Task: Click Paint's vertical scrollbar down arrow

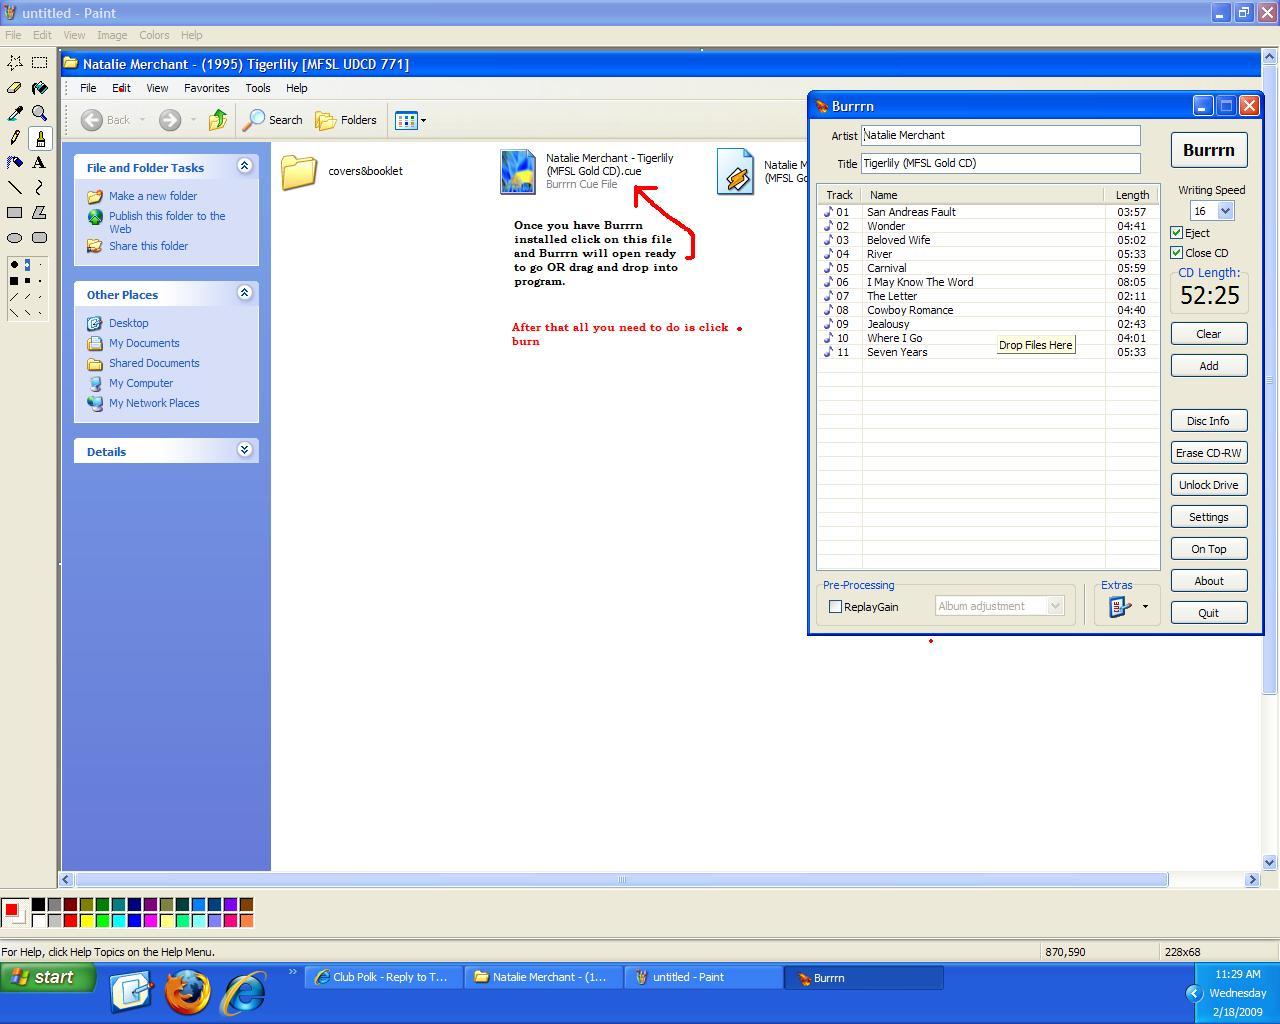Action: click(1270, 862)
